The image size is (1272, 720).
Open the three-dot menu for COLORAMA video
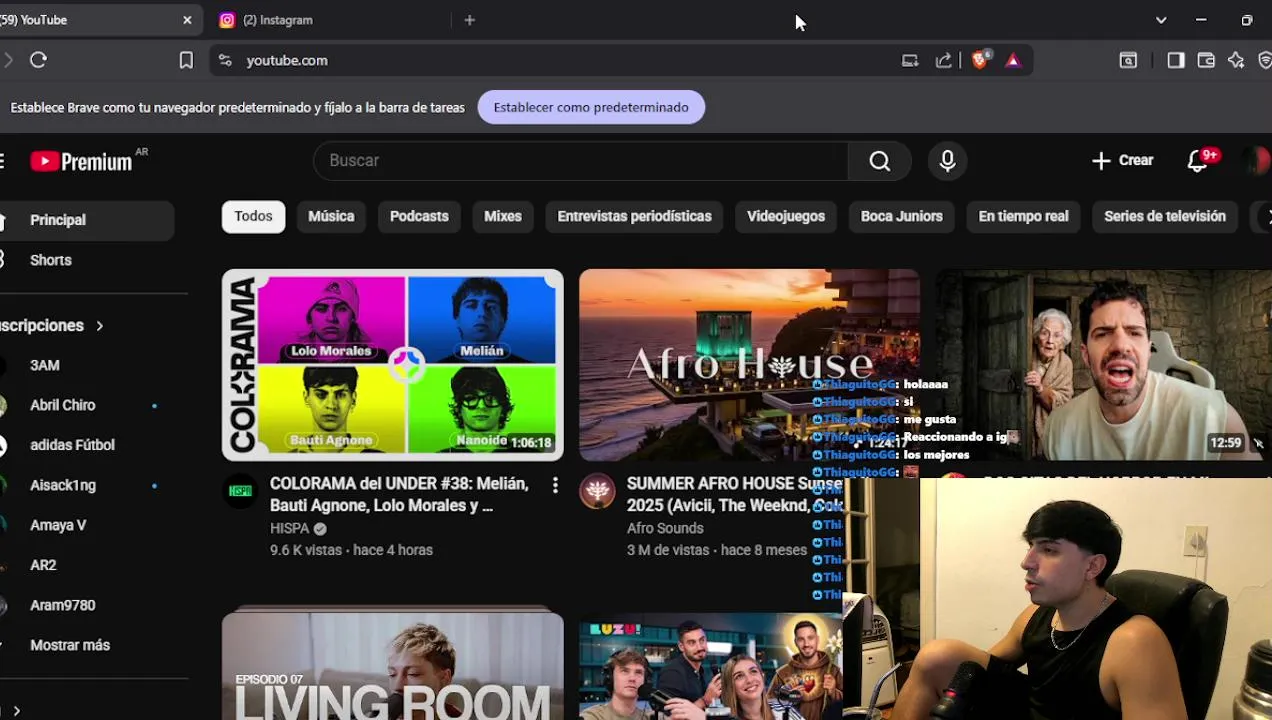pos(555,485)
